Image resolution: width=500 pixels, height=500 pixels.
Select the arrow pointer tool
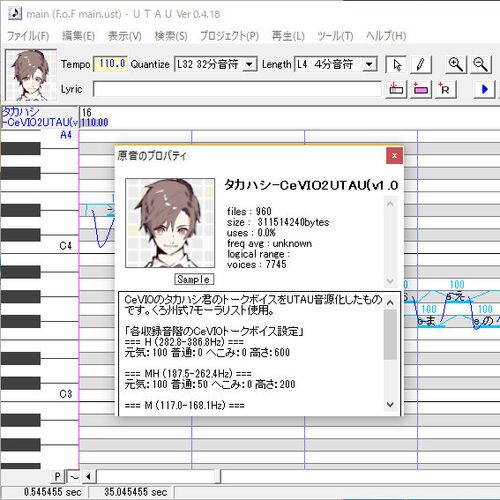(x=396, y=65)
